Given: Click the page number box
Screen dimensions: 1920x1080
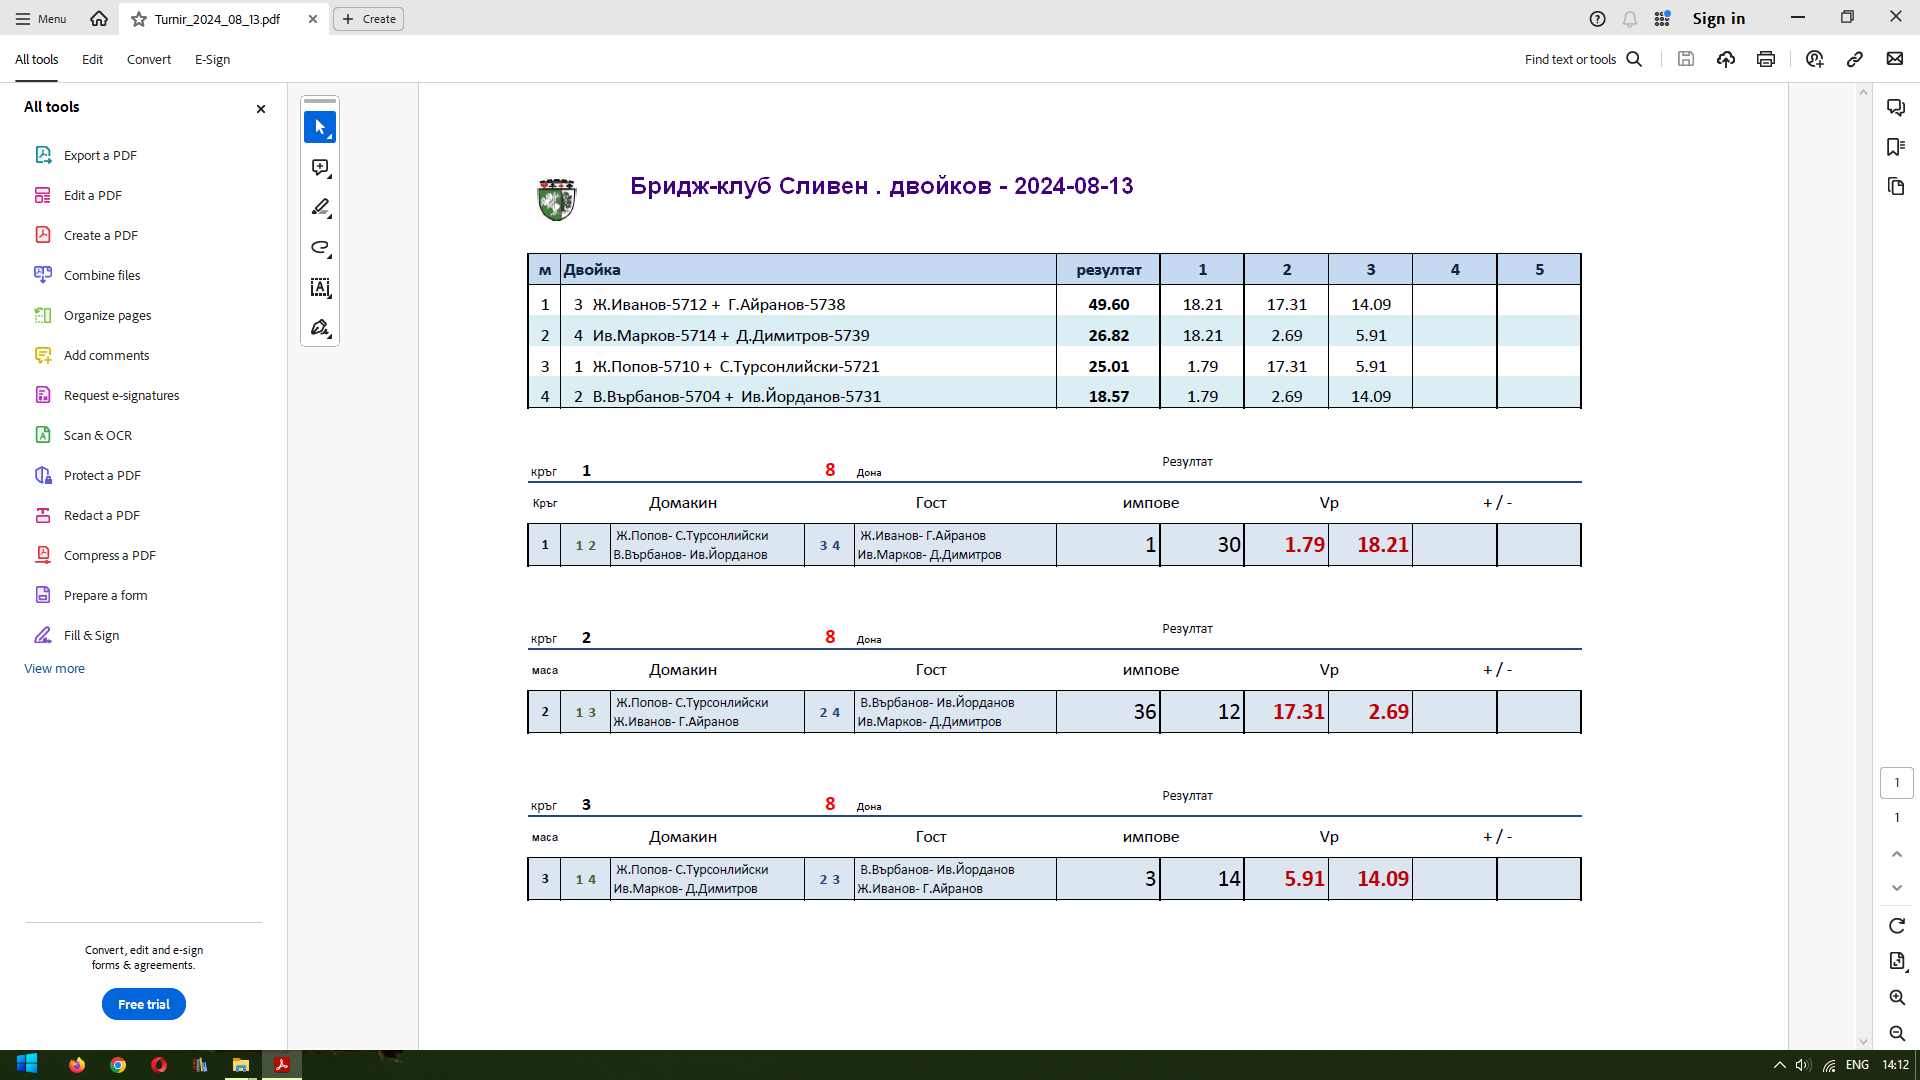Looking at the screenshot, I should [x=1897, y=783].
